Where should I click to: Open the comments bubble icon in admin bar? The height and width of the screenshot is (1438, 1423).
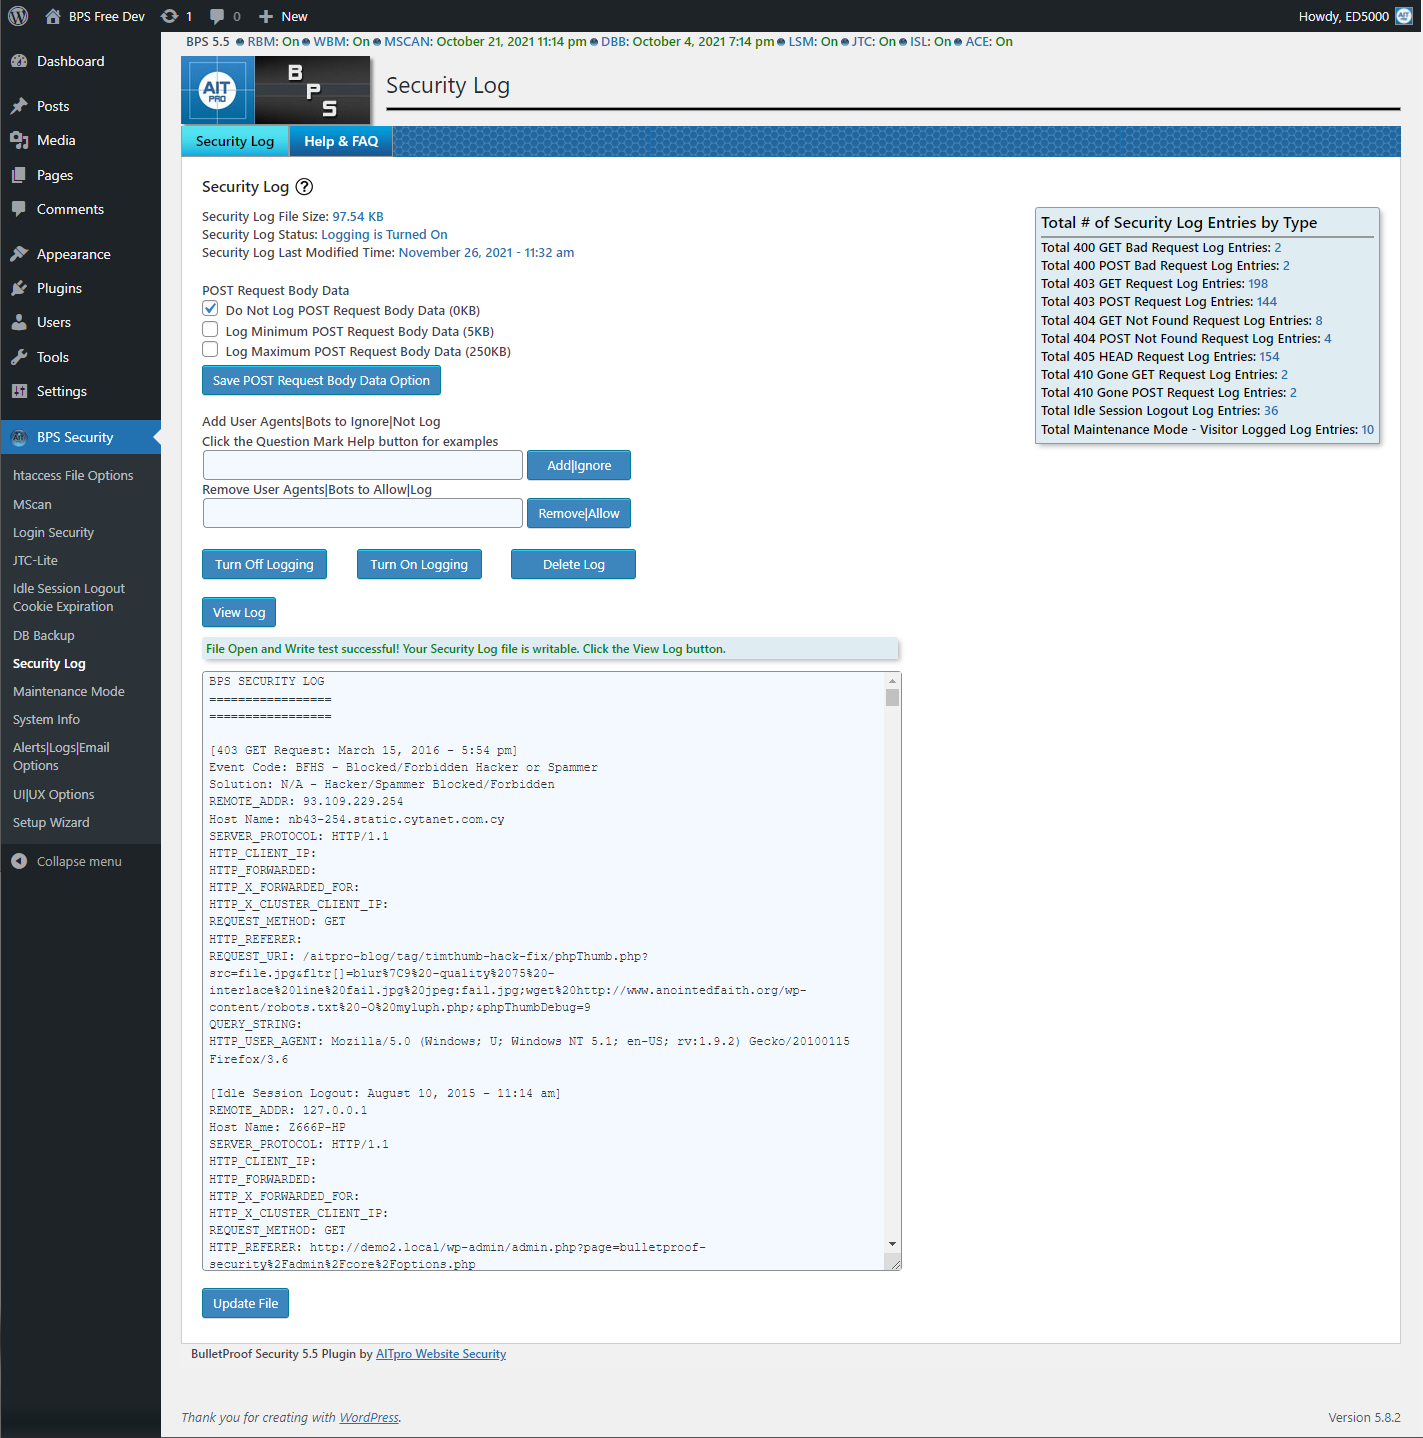(217, 16)
